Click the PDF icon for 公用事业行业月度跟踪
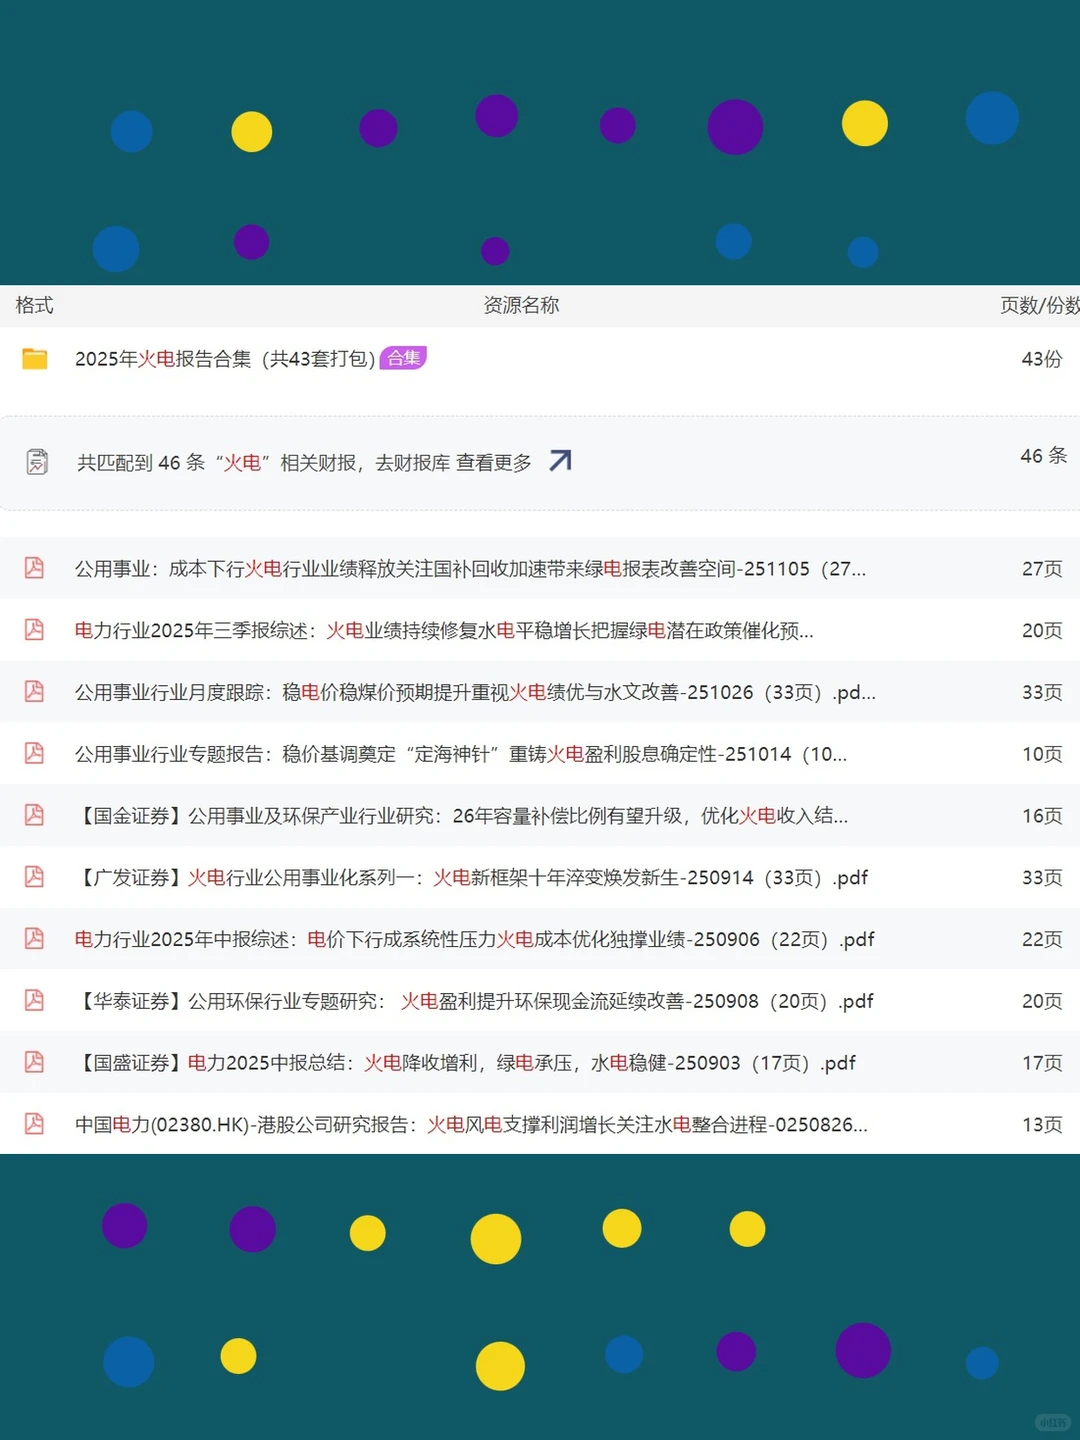 tap(33, 692)
